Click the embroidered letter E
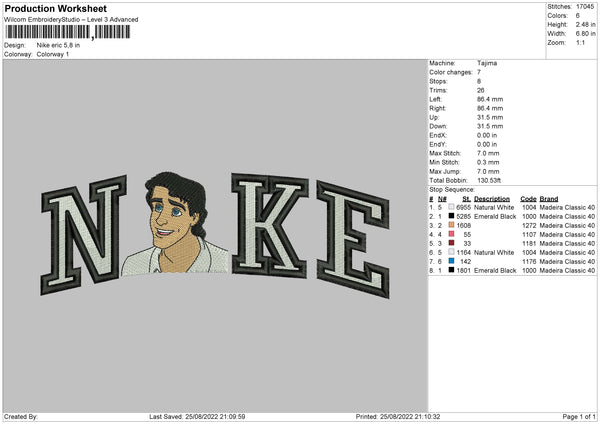Viewport: 600px width, 424px height. click(353, 240)
